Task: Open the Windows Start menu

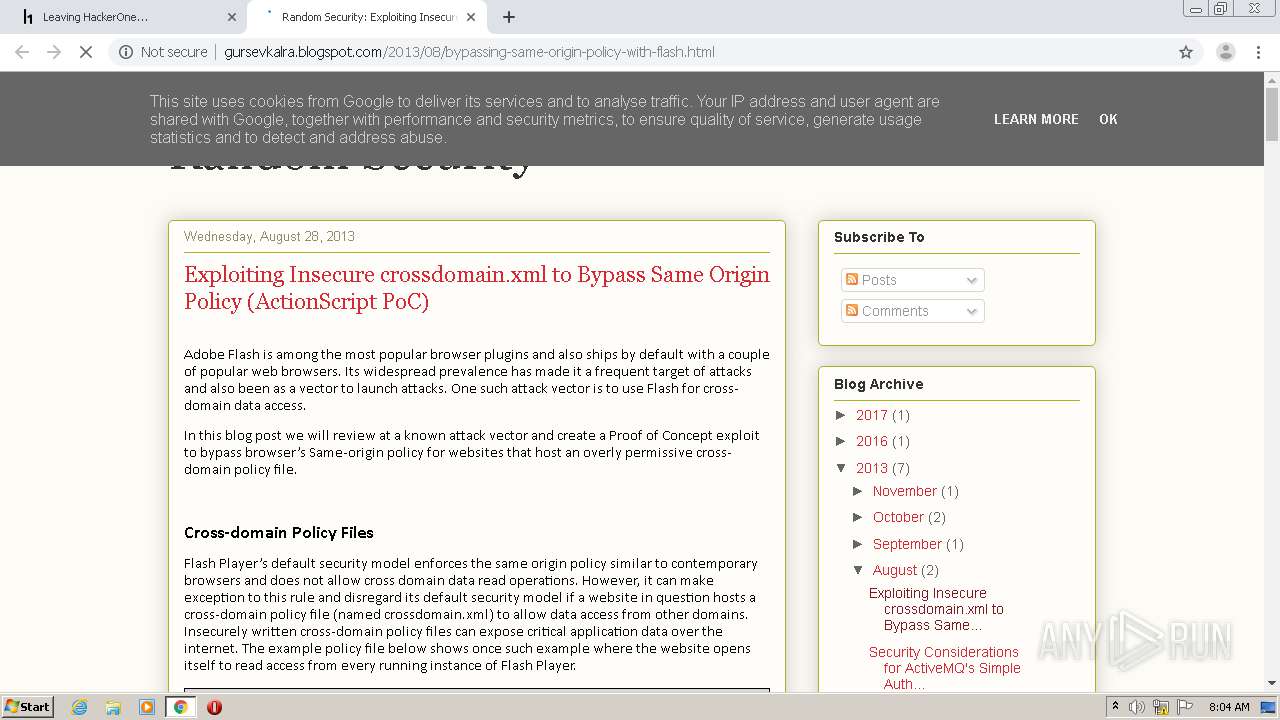Action: (x=27, y=707)
